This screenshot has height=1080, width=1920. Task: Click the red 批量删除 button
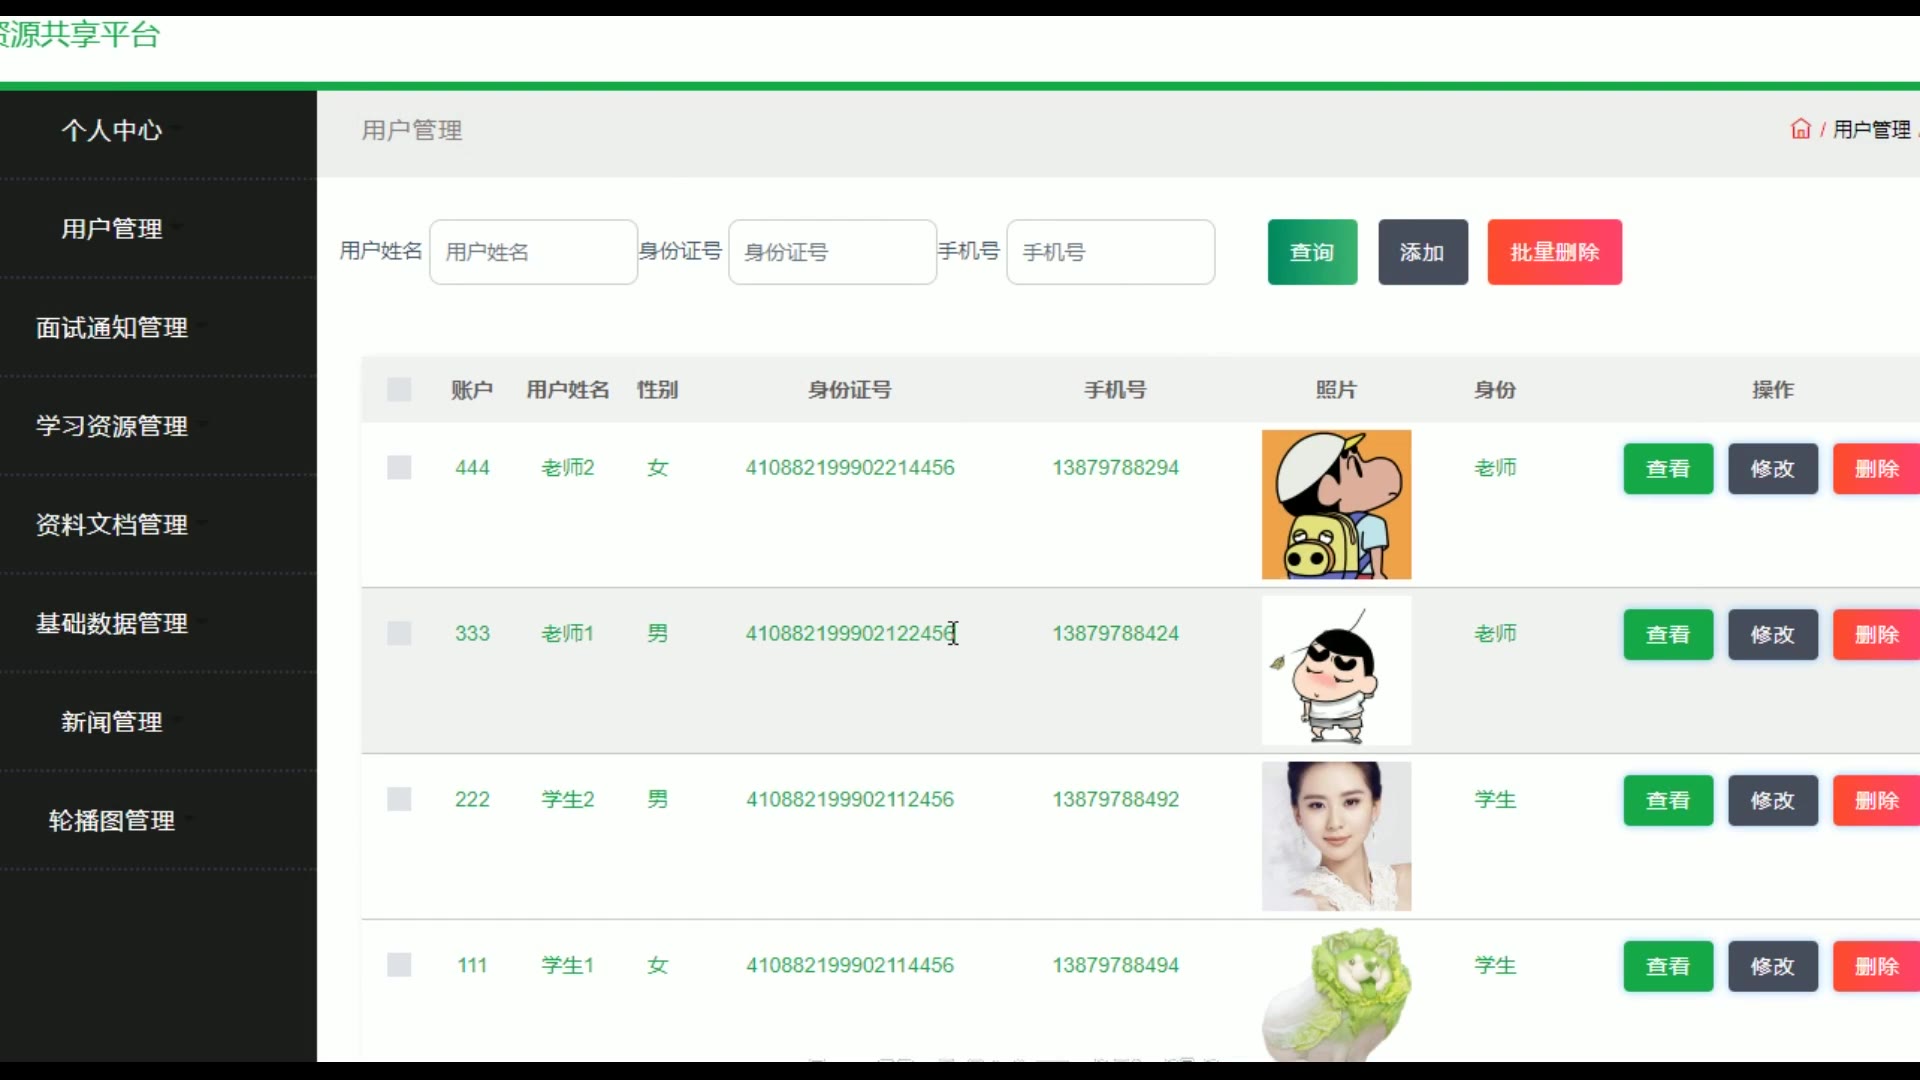[1554, 252]
